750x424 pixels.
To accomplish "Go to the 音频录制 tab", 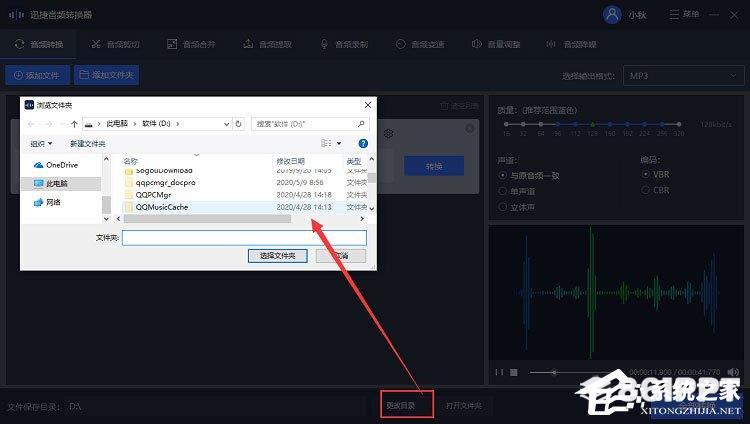I will [x=344, y=45].
